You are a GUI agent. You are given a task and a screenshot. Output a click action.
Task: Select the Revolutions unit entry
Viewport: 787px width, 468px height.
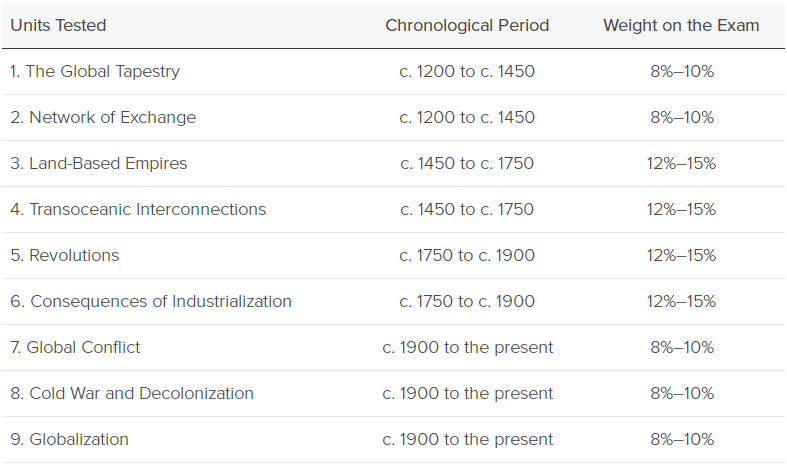point(65,255)
